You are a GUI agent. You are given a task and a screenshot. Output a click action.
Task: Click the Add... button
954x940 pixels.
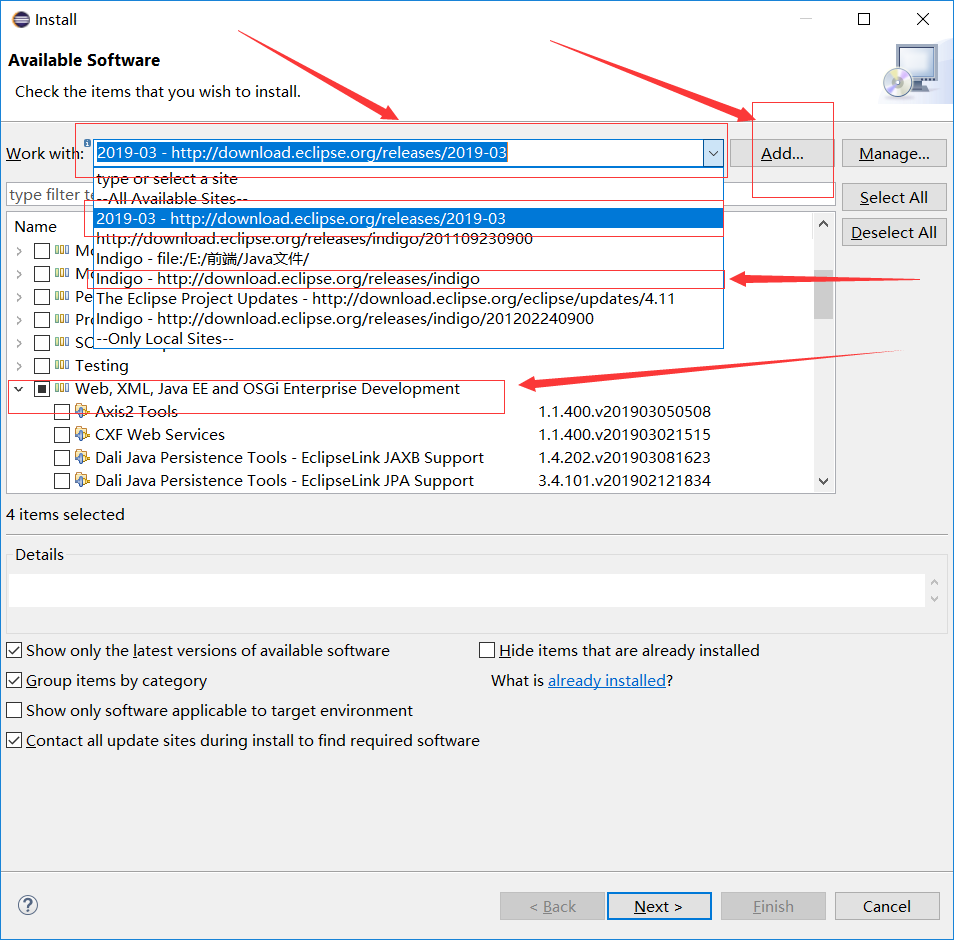coord(782,153)
